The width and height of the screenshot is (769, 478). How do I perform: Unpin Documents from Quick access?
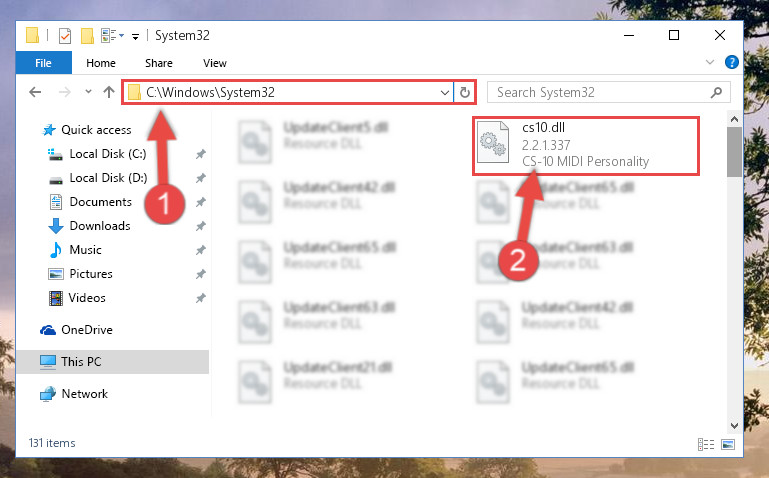(200, 202)
